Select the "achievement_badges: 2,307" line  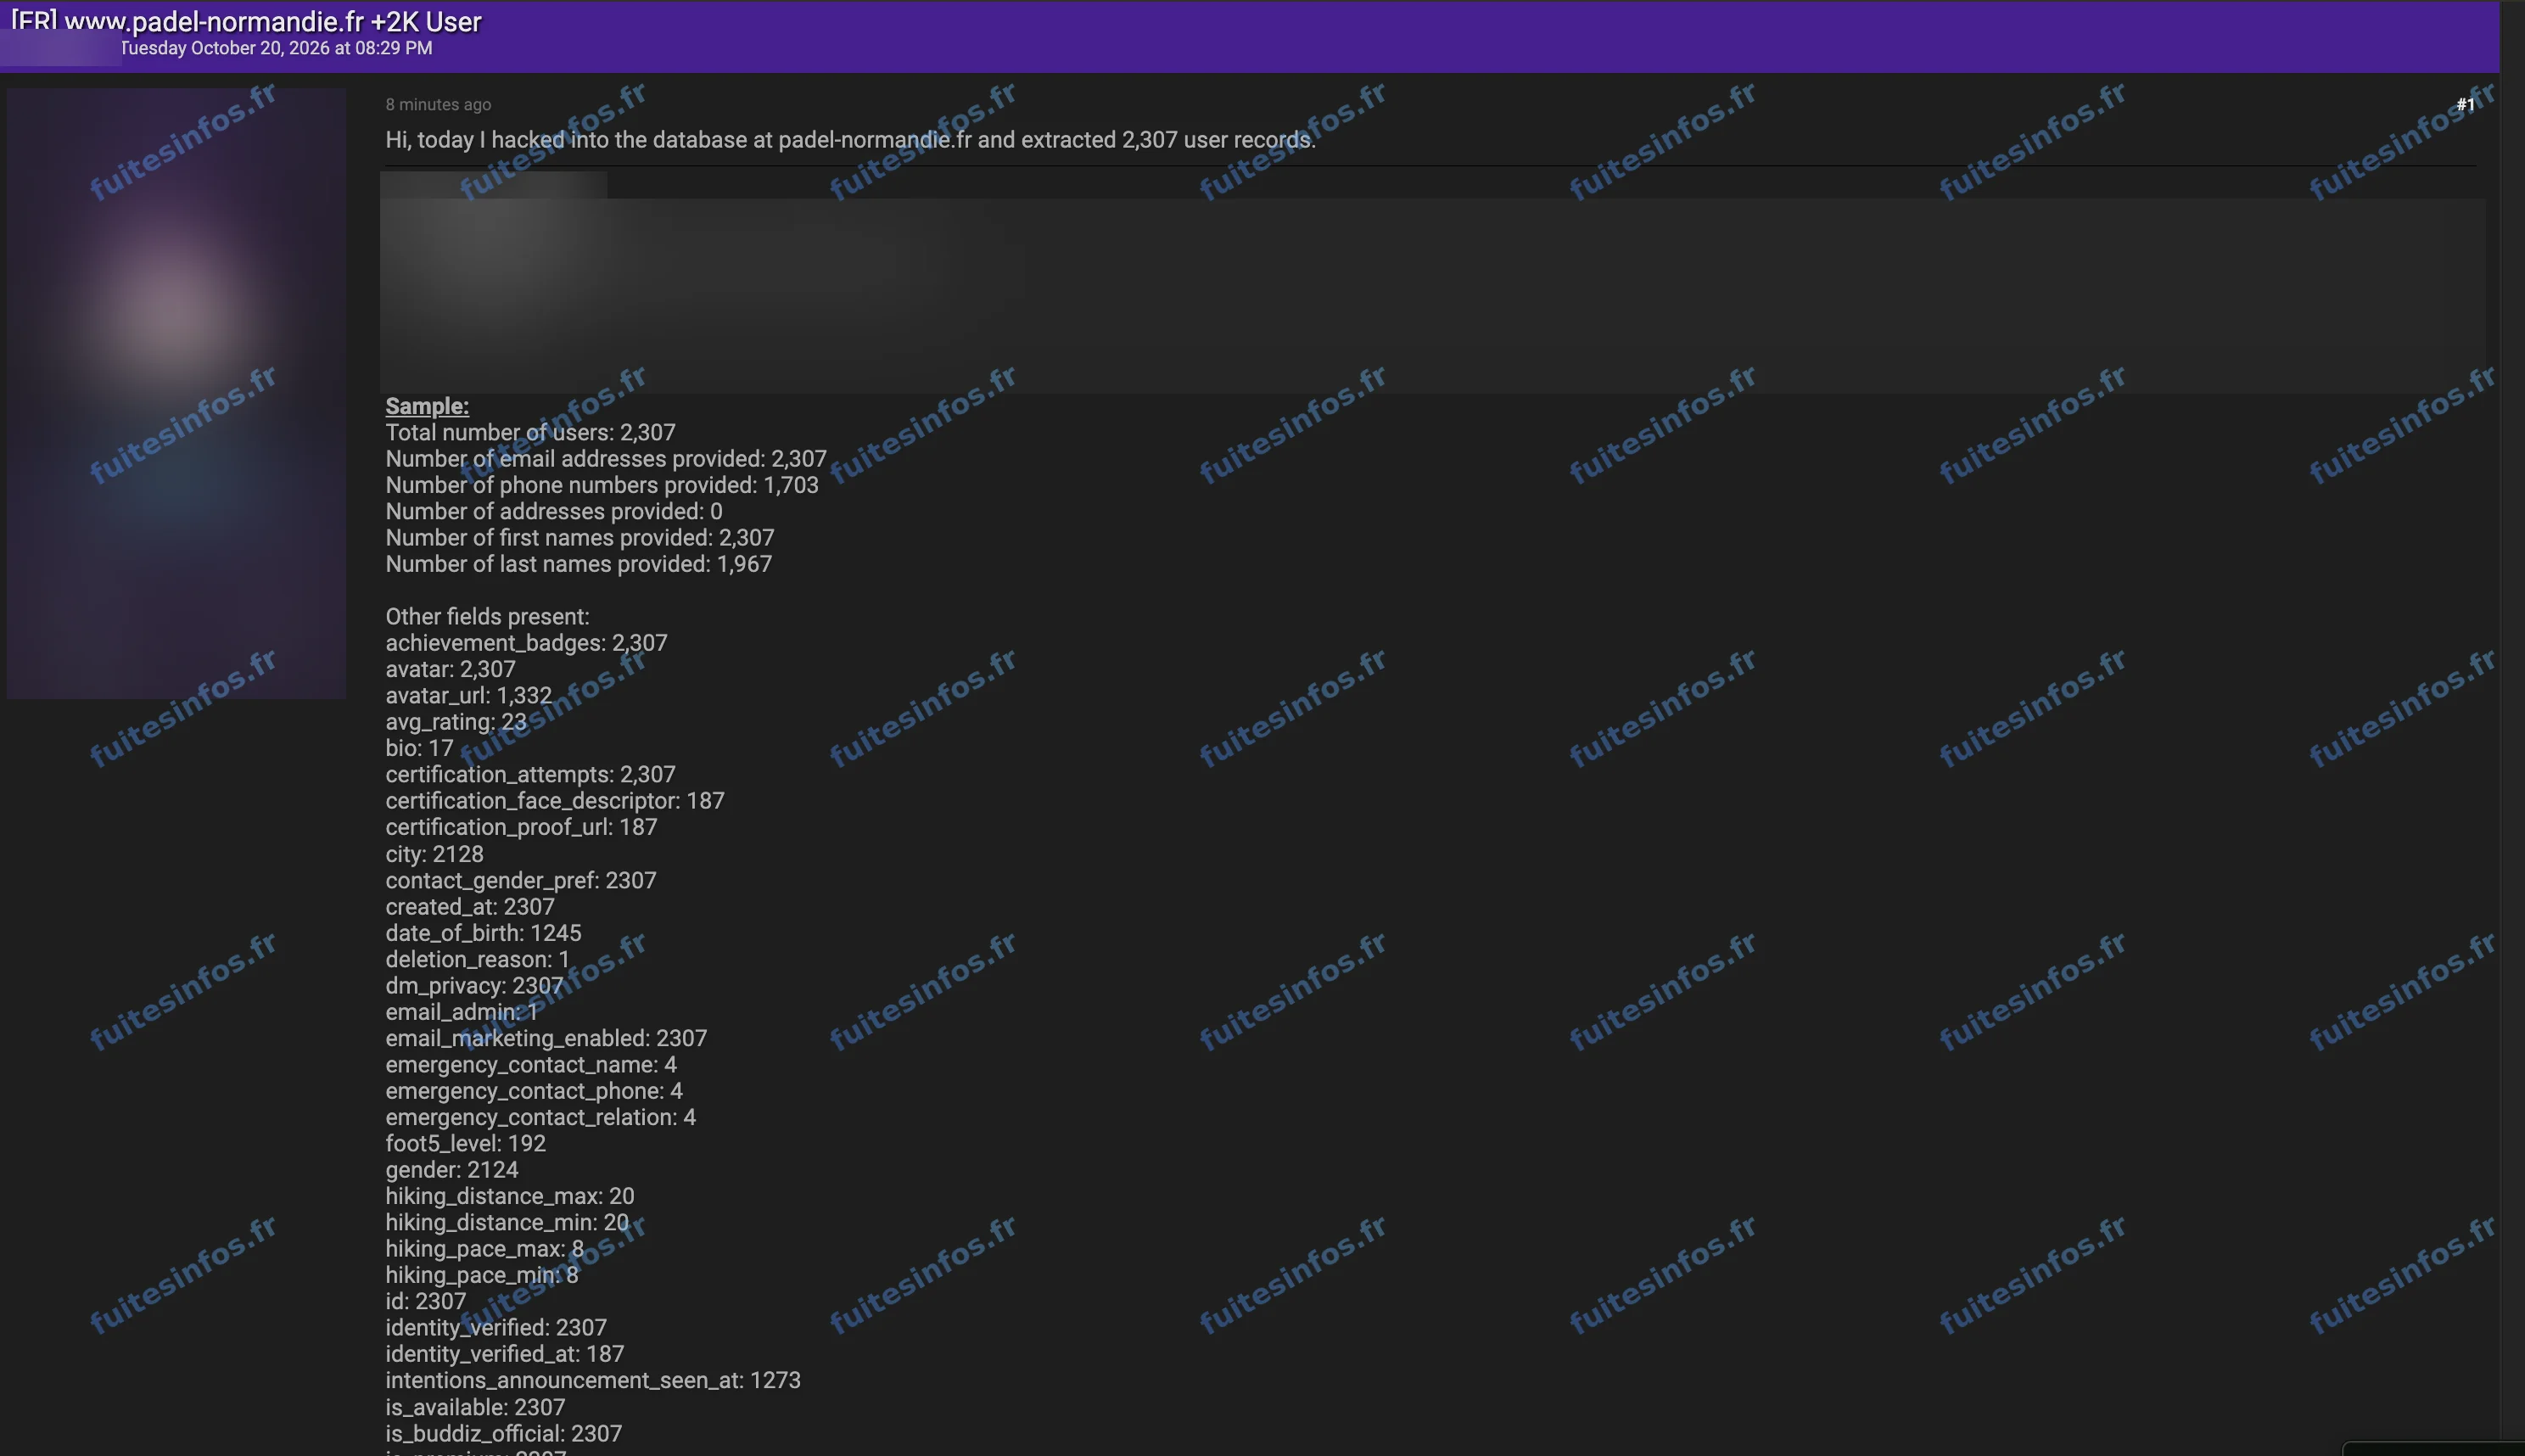527,643
